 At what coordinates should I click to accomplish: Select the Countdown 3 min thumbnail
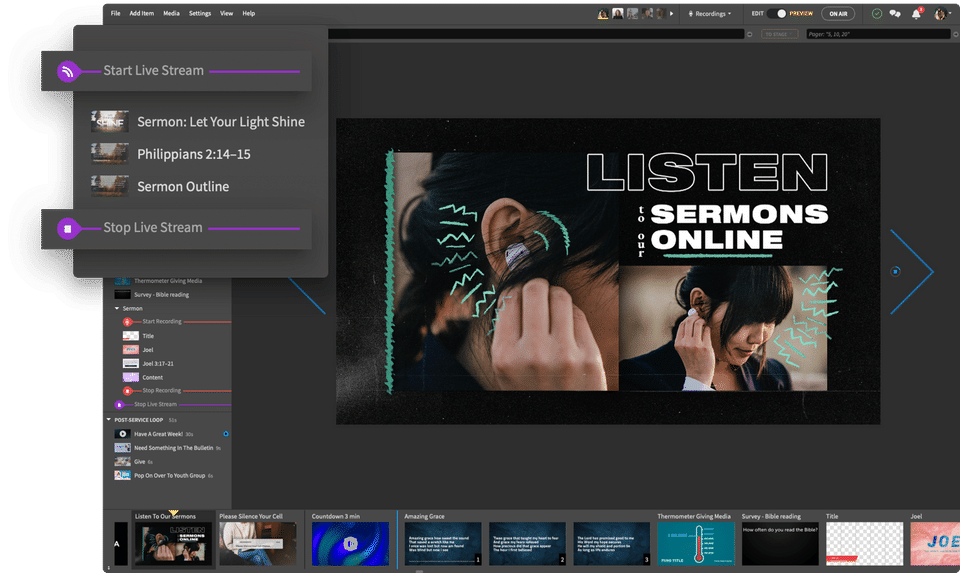[350, 544]
